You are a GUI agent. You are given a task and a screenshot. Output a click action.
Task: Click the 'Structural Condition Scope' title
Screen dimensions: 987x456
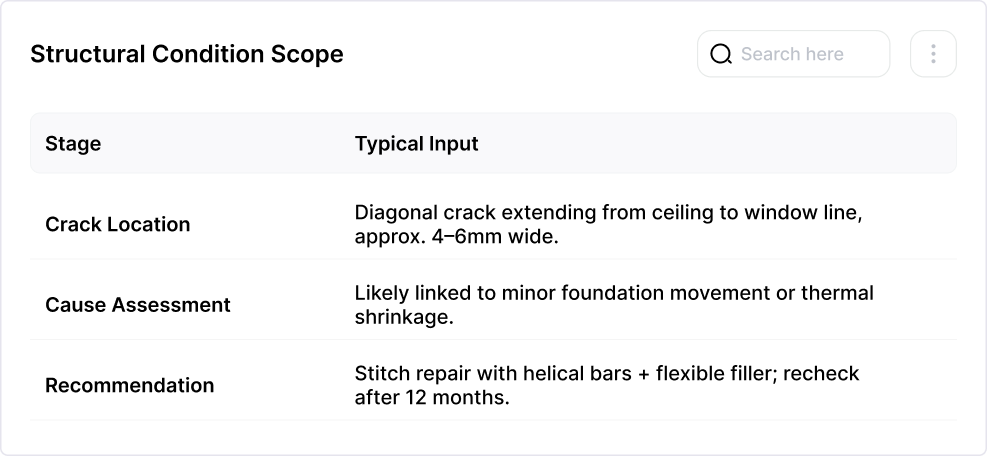click(187, 54)
